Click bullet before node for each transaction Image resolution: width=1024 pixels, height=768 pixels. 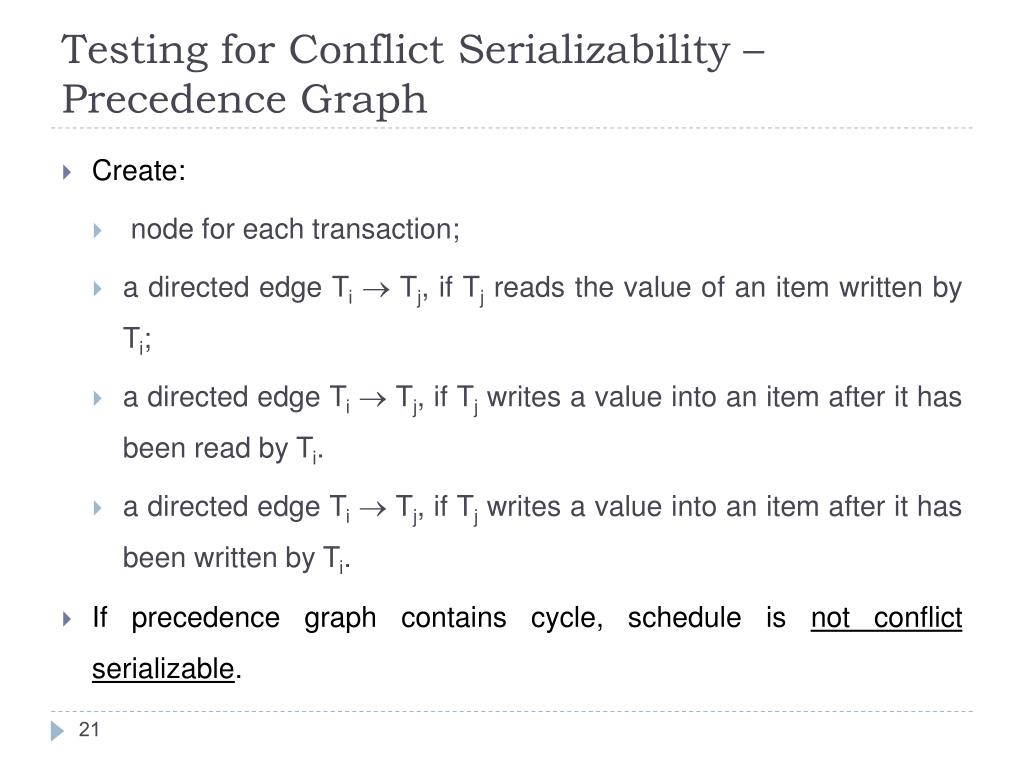tap(97, 231)
